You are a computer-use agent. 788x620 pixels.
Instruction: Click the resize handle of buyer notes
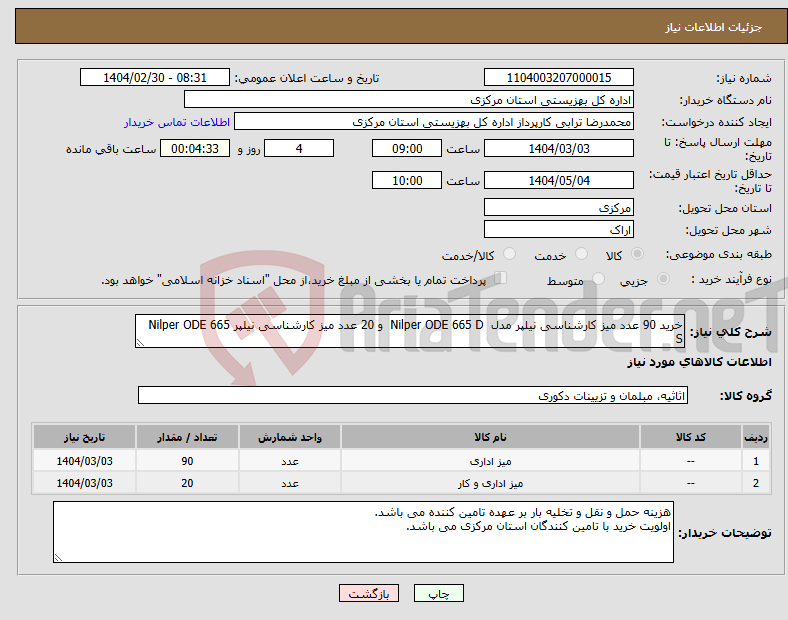(58, 558)
